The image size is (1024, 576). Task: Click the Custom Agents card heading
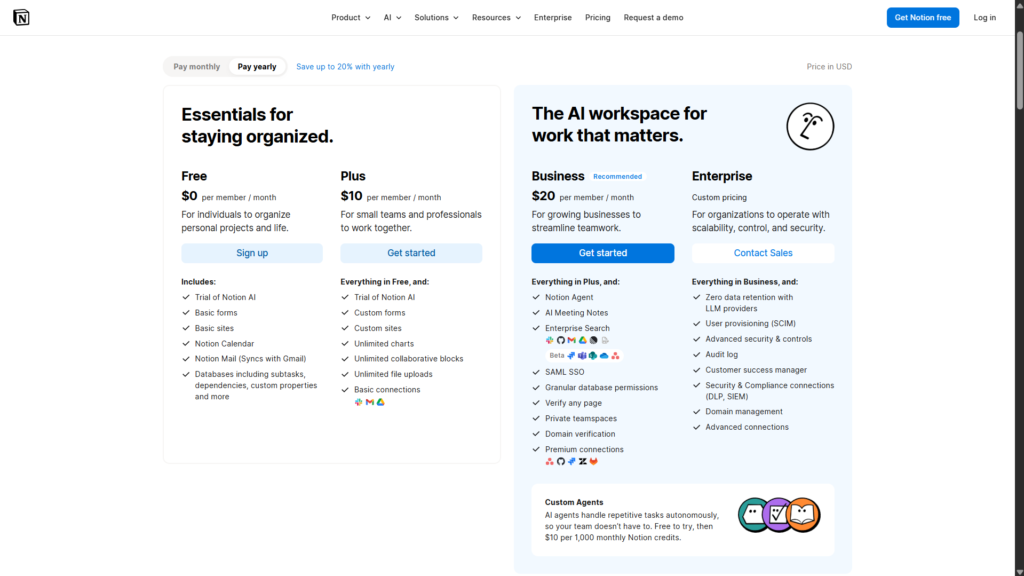(x=574, y=502)
